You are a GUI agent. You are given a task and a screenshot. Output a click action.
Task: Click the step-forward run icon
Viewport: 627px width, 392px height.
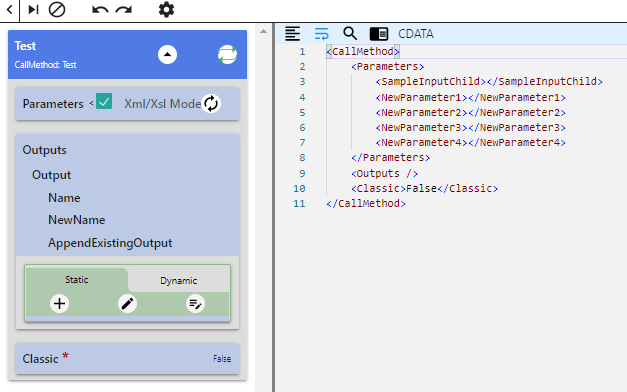pos(34,10)
